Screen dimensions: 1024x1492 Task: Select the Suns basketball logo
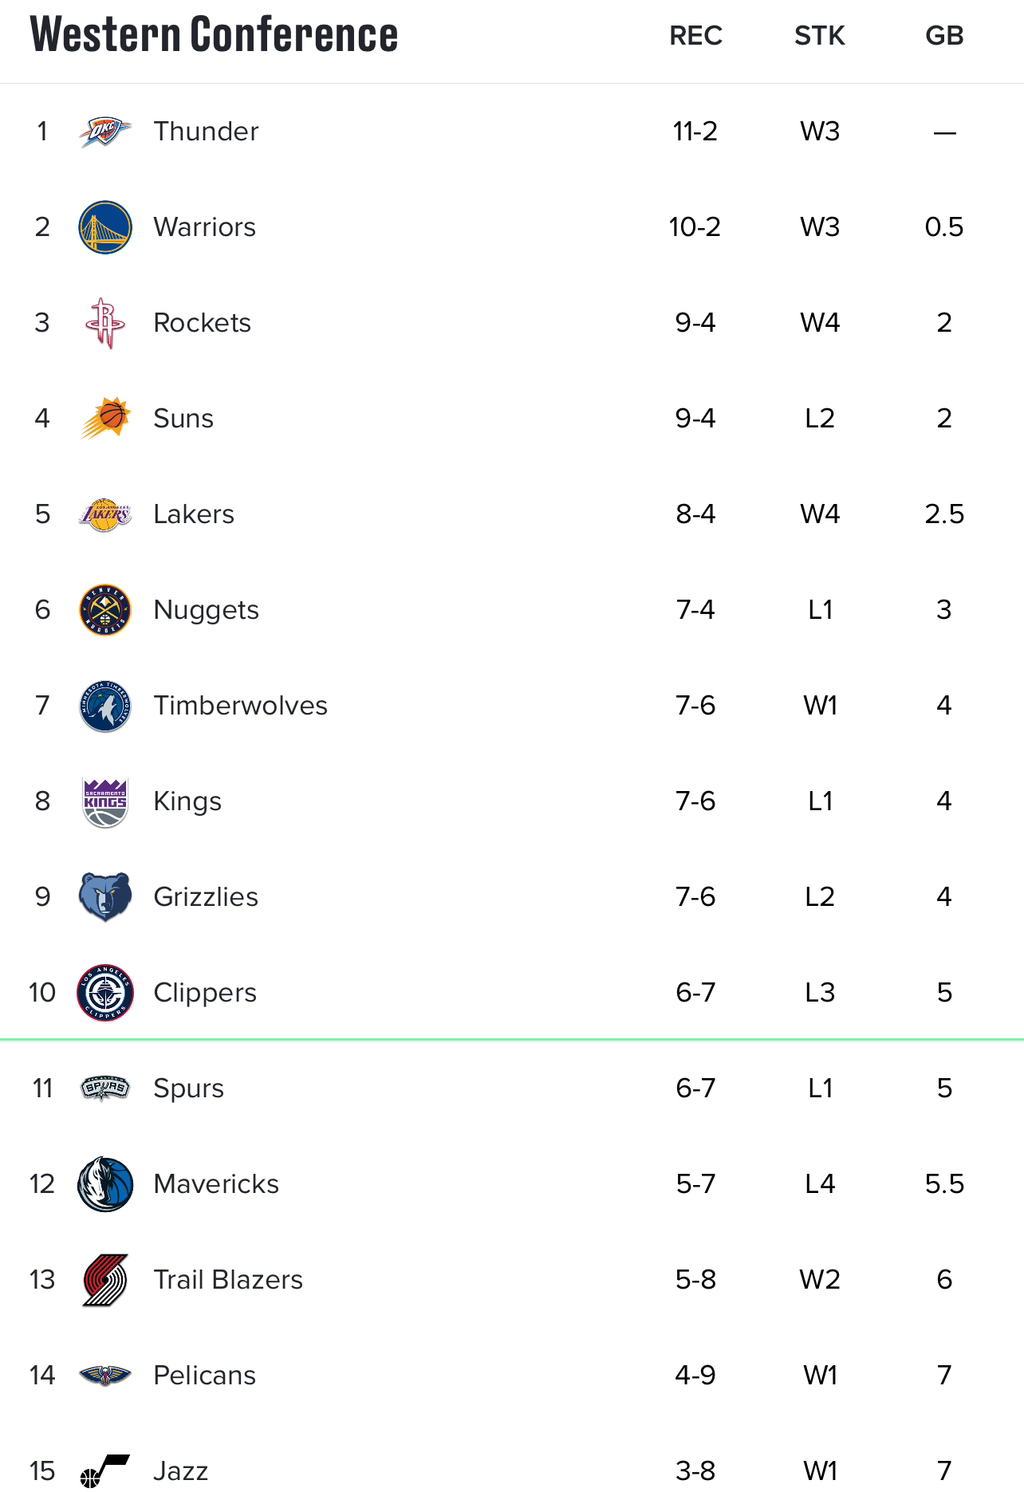coord(105,418)
